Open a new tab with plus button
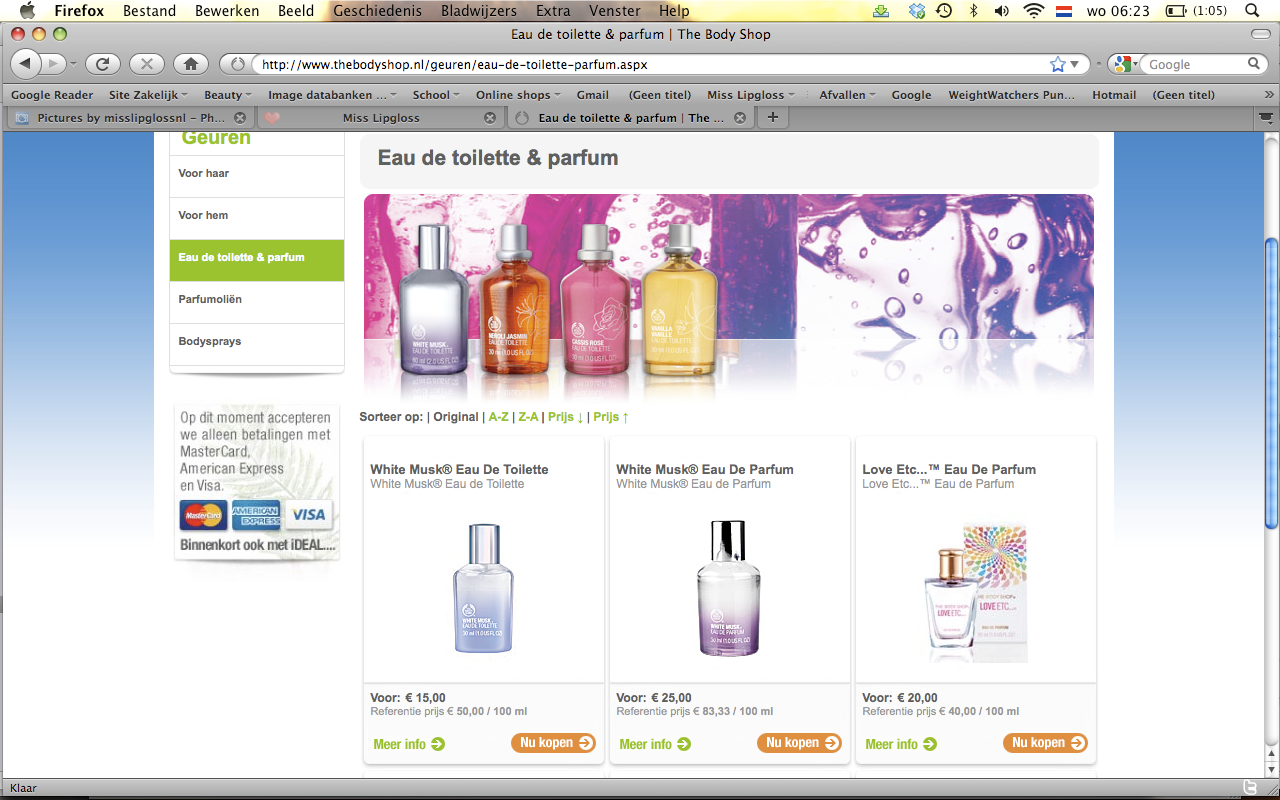1280x800 pixels. [x=771, y=118]
